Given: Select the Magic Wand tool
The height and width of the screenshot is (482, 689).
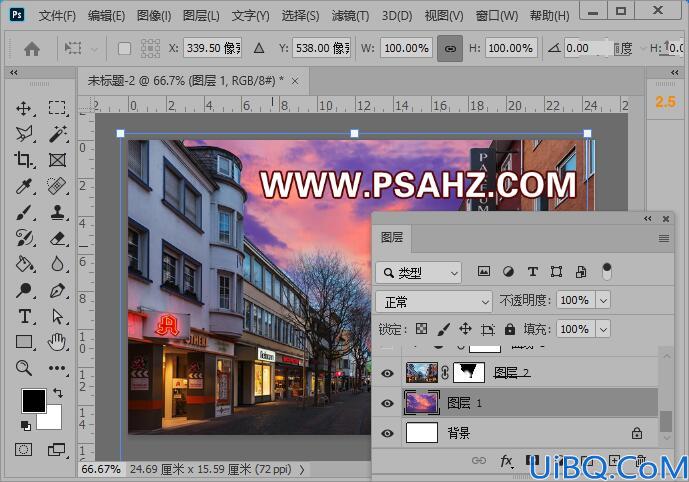Looking at the screenshot, I should 58,134.
